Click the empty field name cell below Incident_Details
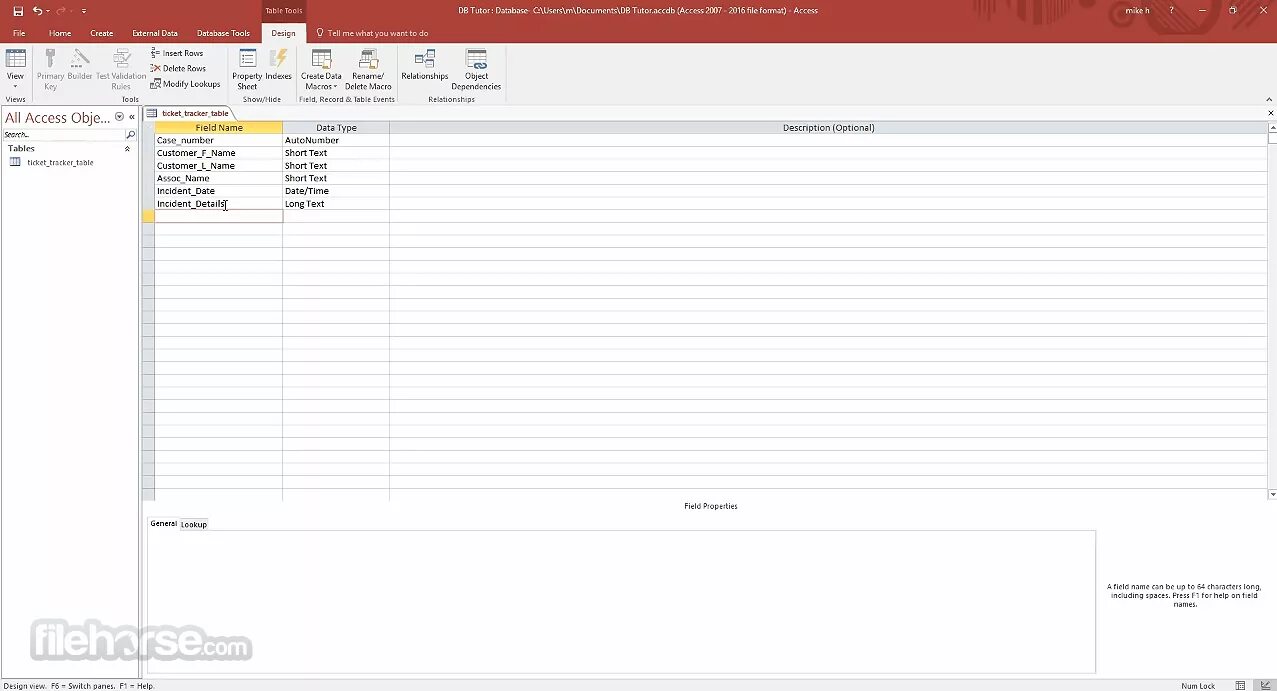 (219, 216)
